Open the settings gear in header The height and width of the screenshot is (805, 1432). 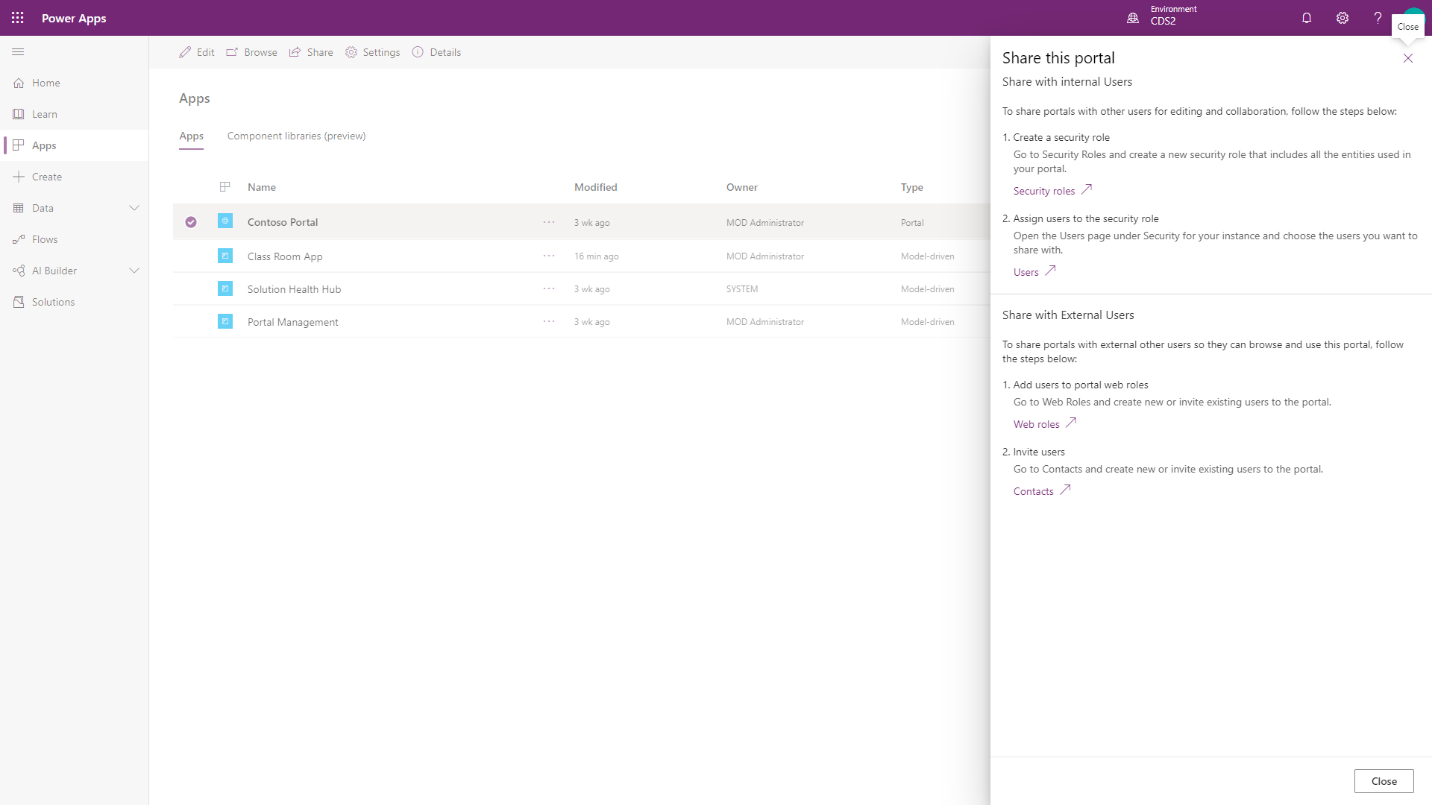(x=1342, y=18)
